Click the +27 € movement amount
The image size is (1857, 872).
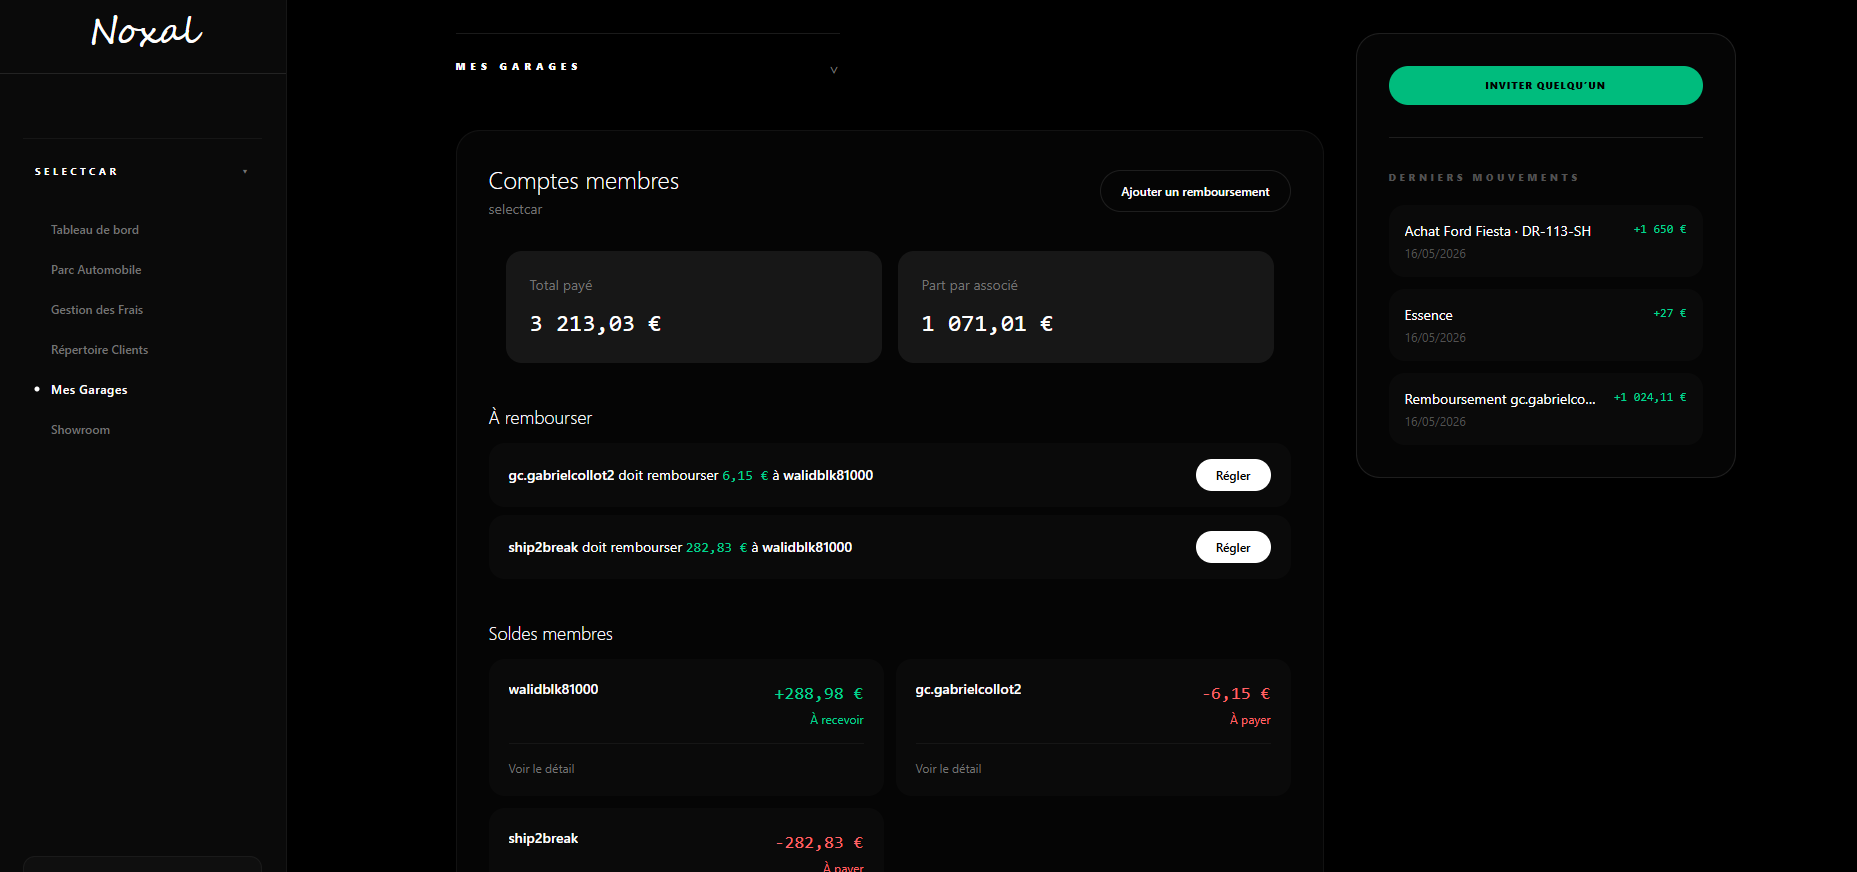tap(1670, 314)
